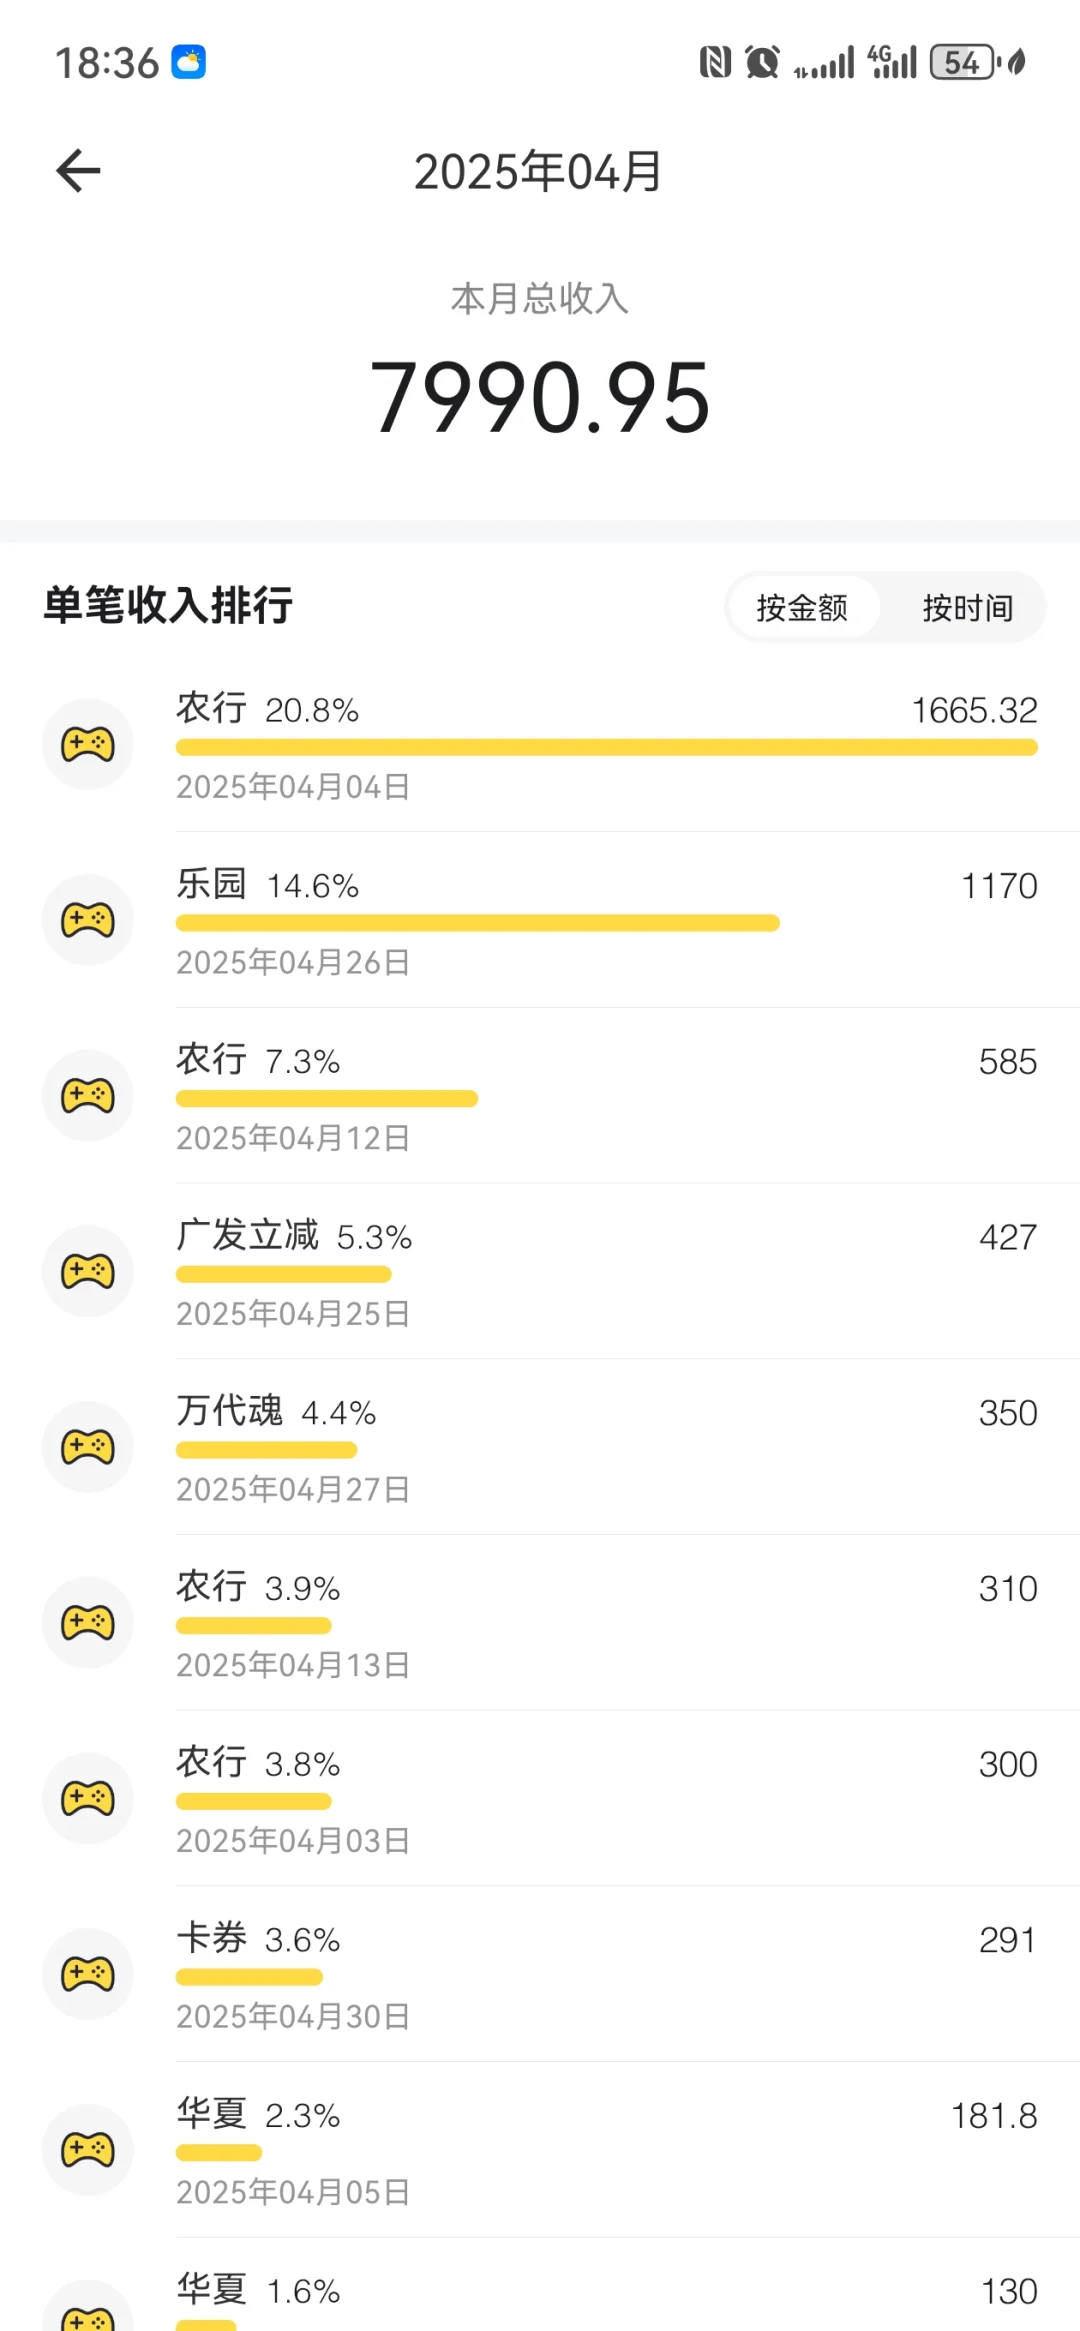
Task: Tap gamepad icon beside 广发立减 entry
Action: [88, 1271]
